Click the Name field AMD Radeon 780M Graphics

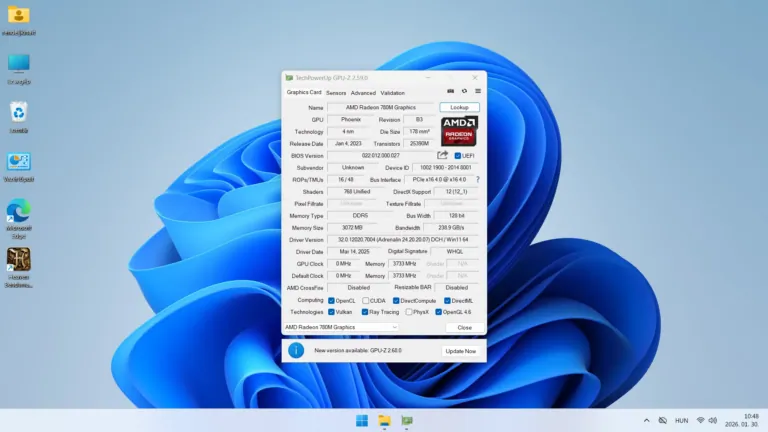tap(381, 107)
